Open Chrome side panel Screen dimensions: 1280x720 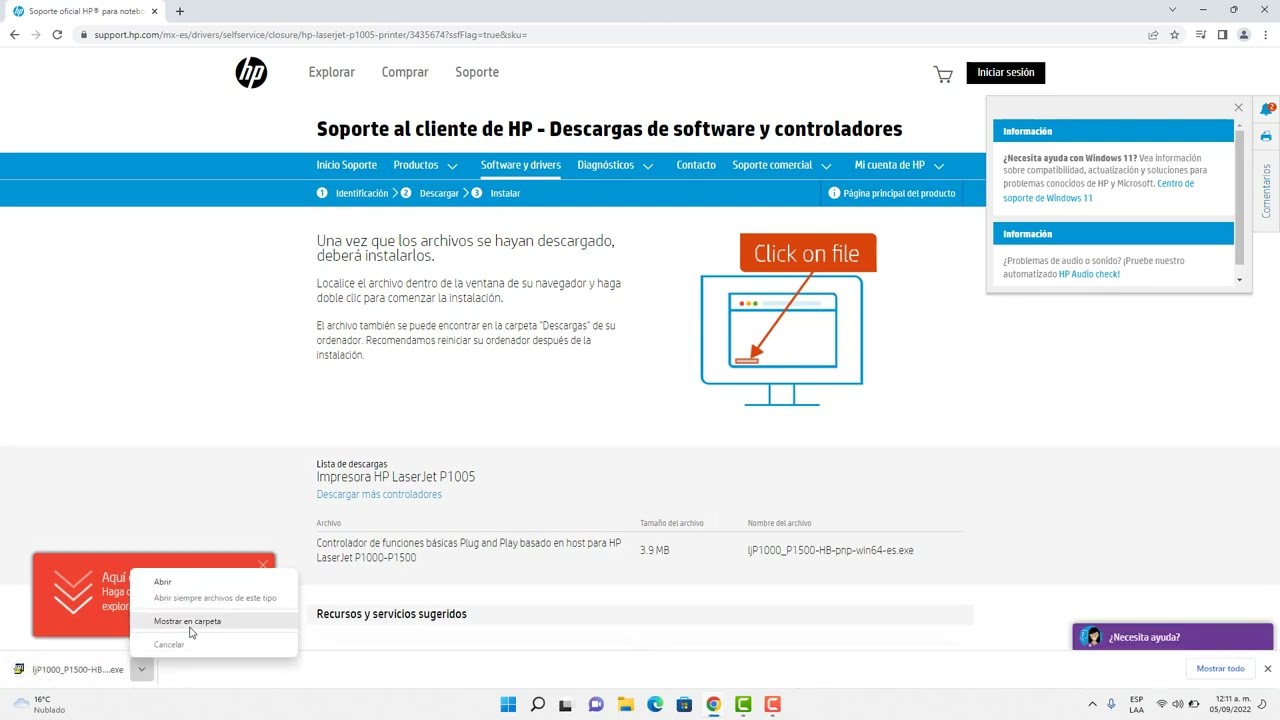(1222, 34)
